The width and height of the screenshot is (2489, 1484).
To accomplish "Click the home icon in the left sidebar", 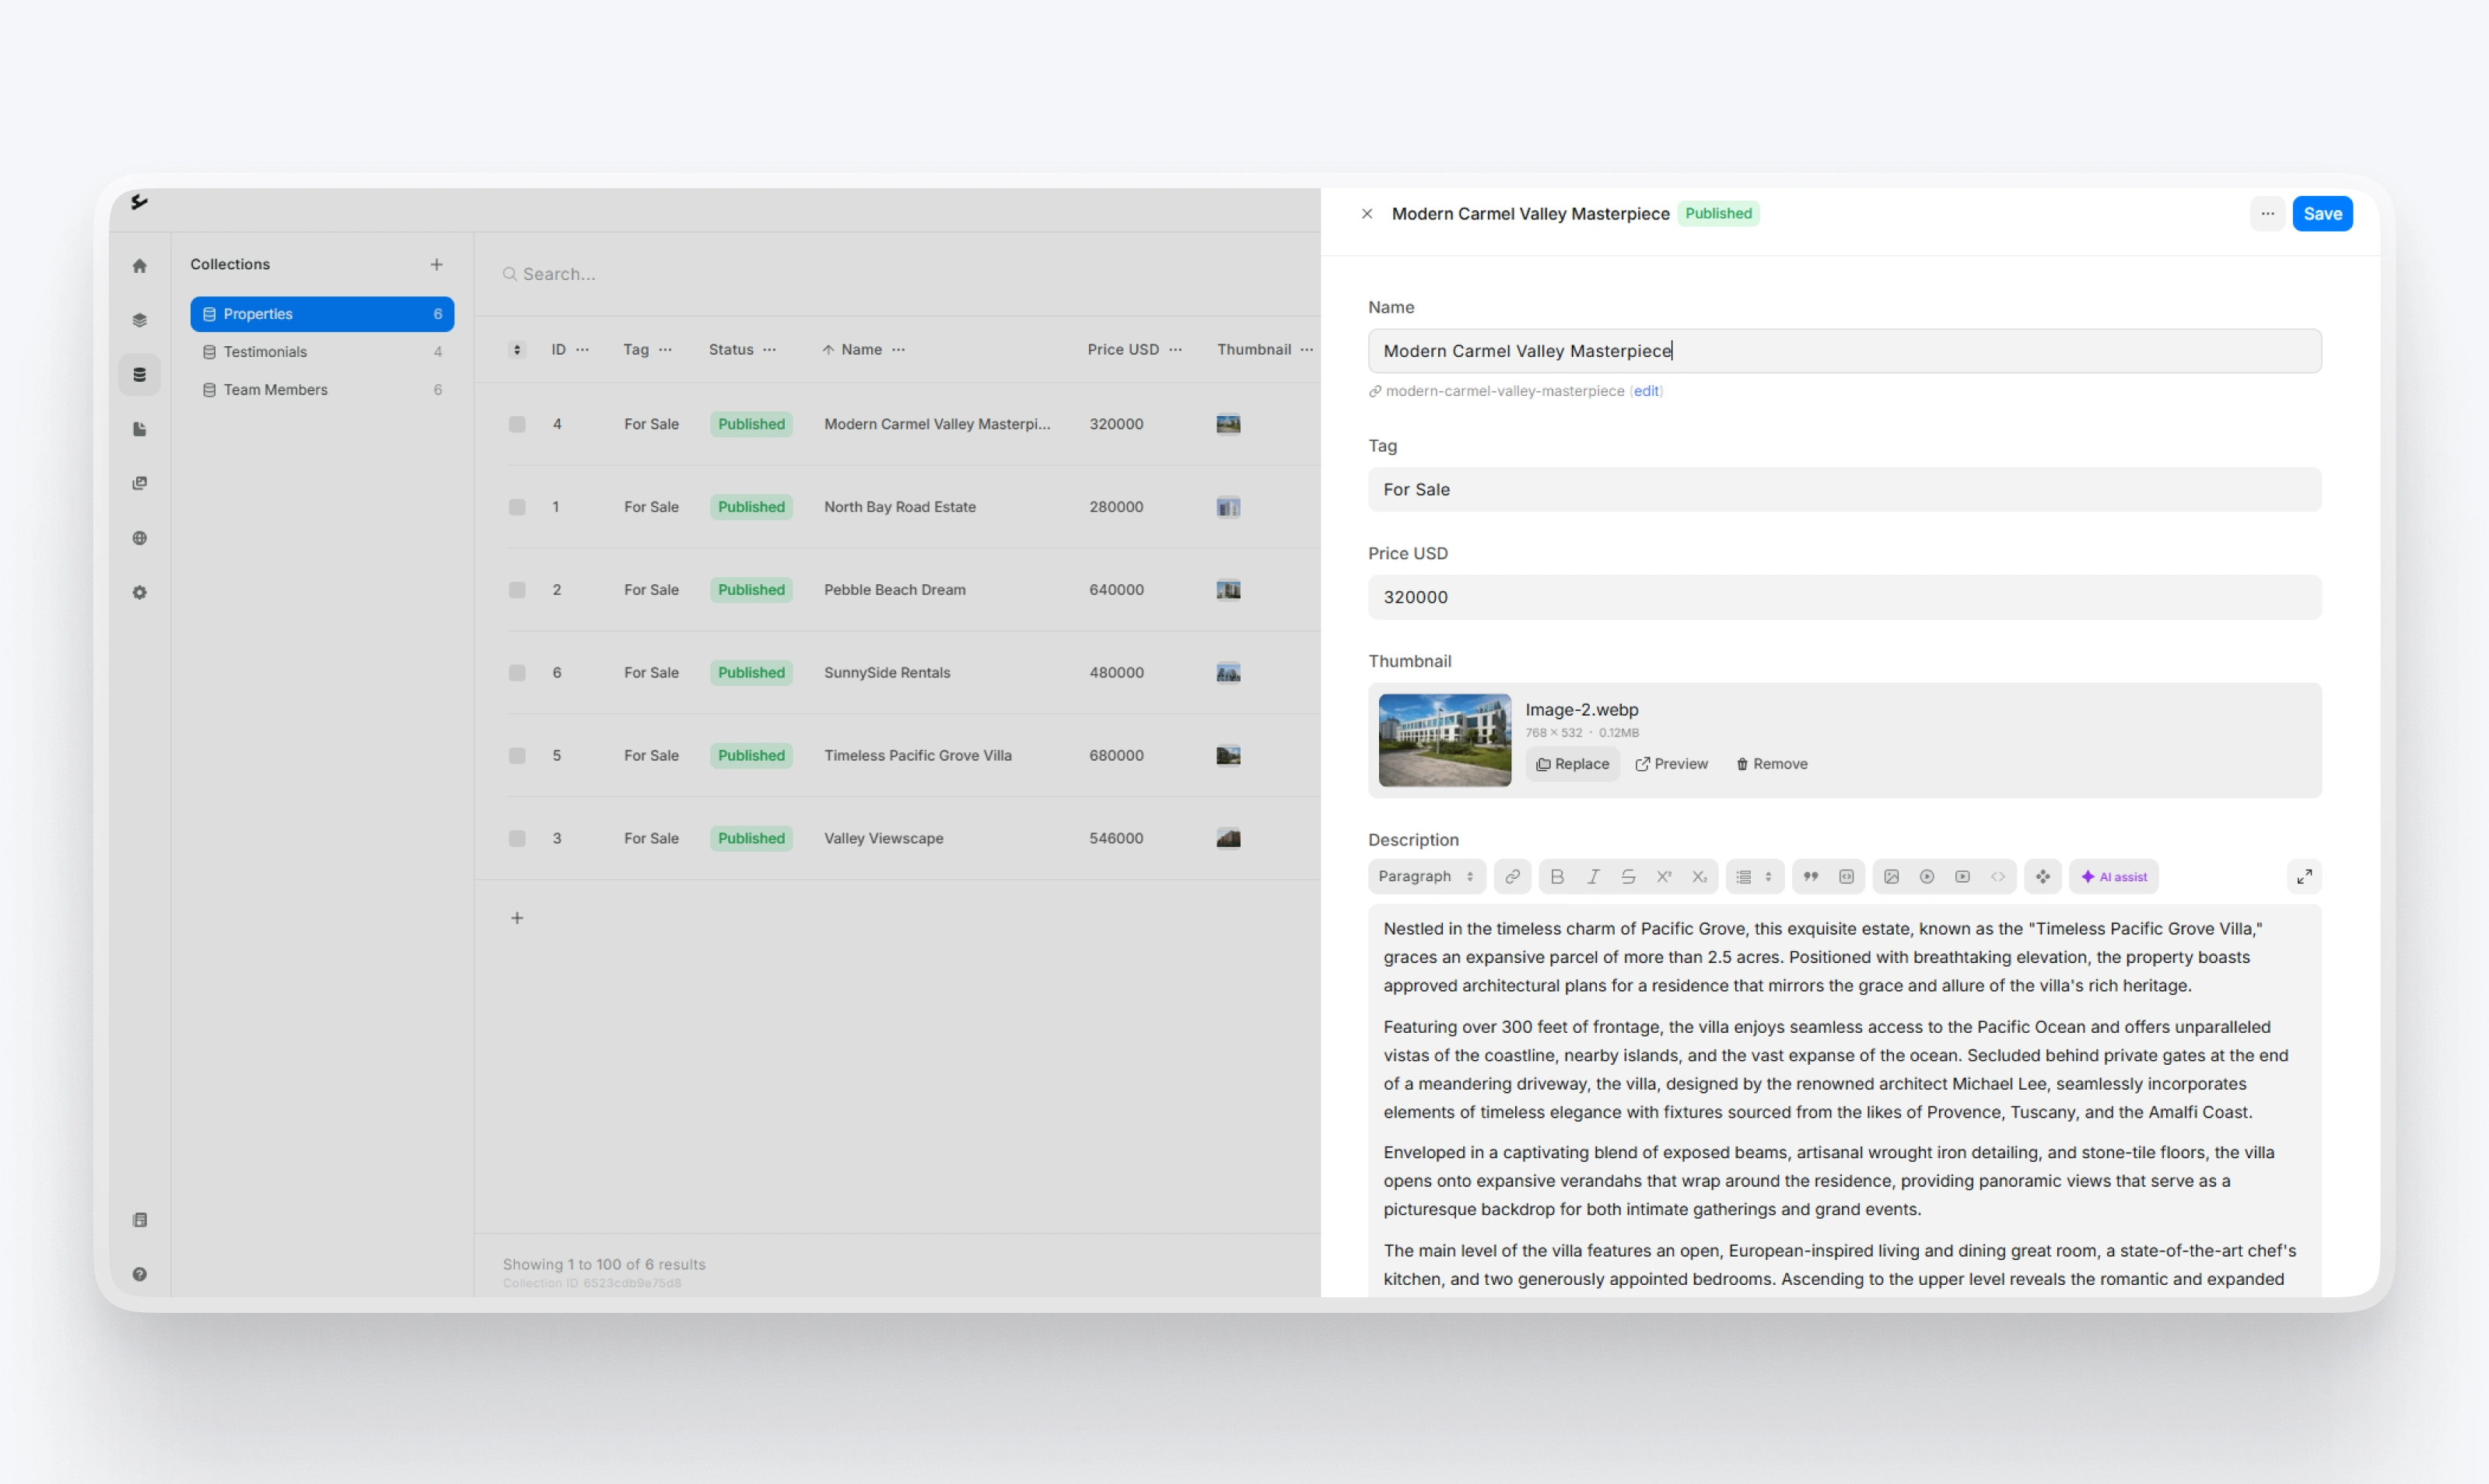I will [140, 266].
